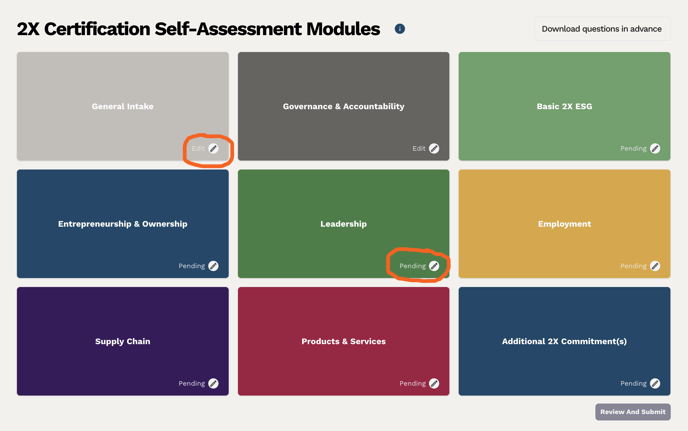
Task: Open the Products & Services module card
Action: (343, 341)
